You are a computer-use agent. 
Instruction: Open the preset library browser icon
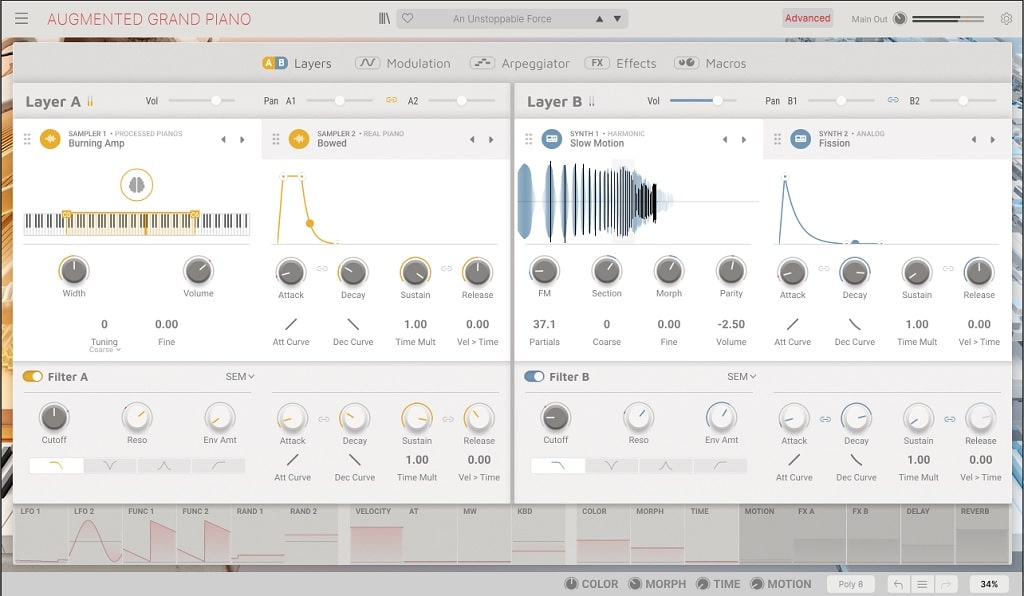[x=385, y=18]
